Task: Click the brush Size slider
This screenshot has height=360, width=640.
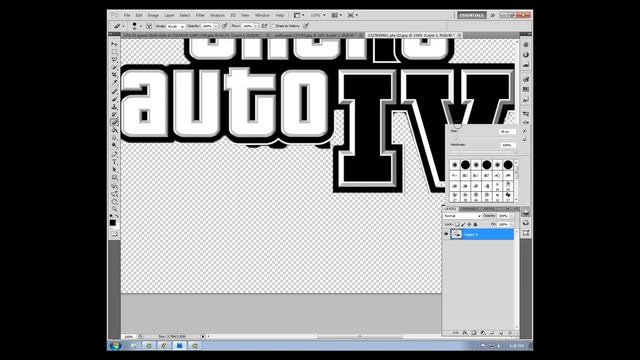Action: 484,138
